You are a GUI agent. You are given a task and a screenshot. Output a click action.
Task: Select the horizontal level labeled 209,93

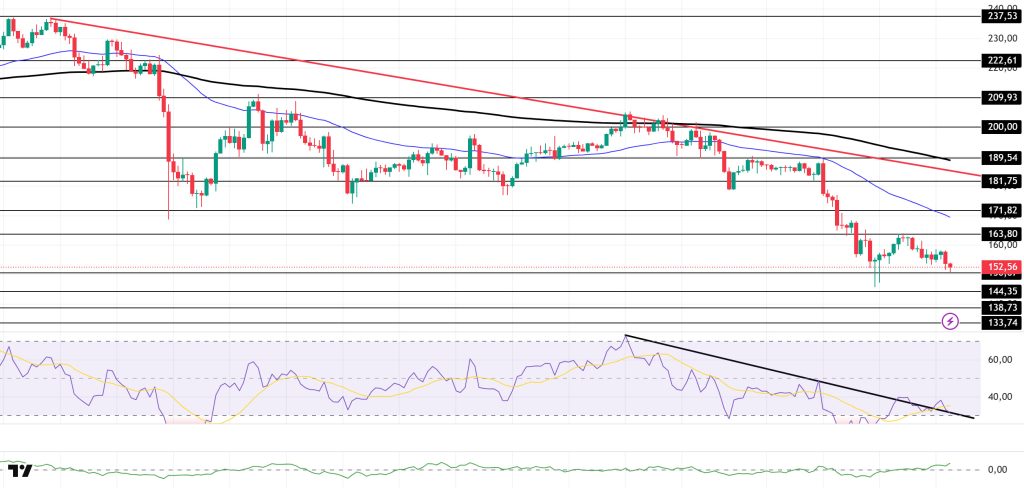[x=500, y=98]
